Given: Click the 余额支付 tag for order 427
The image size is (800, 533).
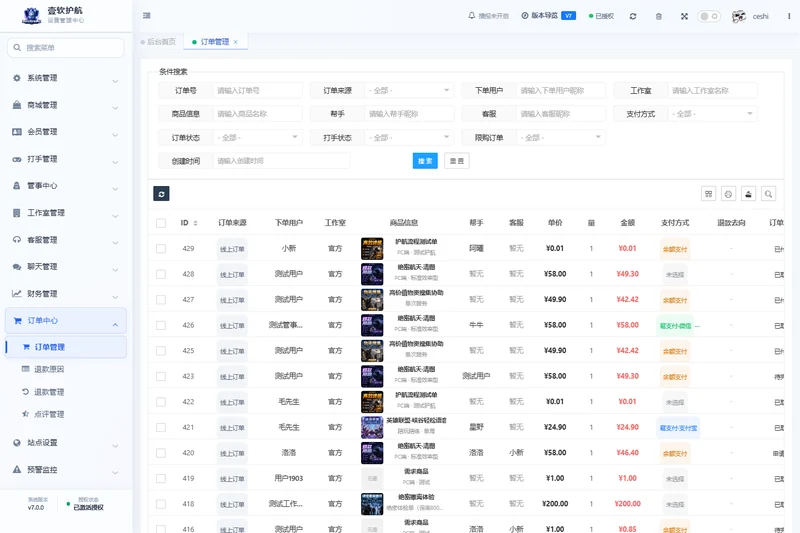Looking at the screenshot, I should 675,300.
